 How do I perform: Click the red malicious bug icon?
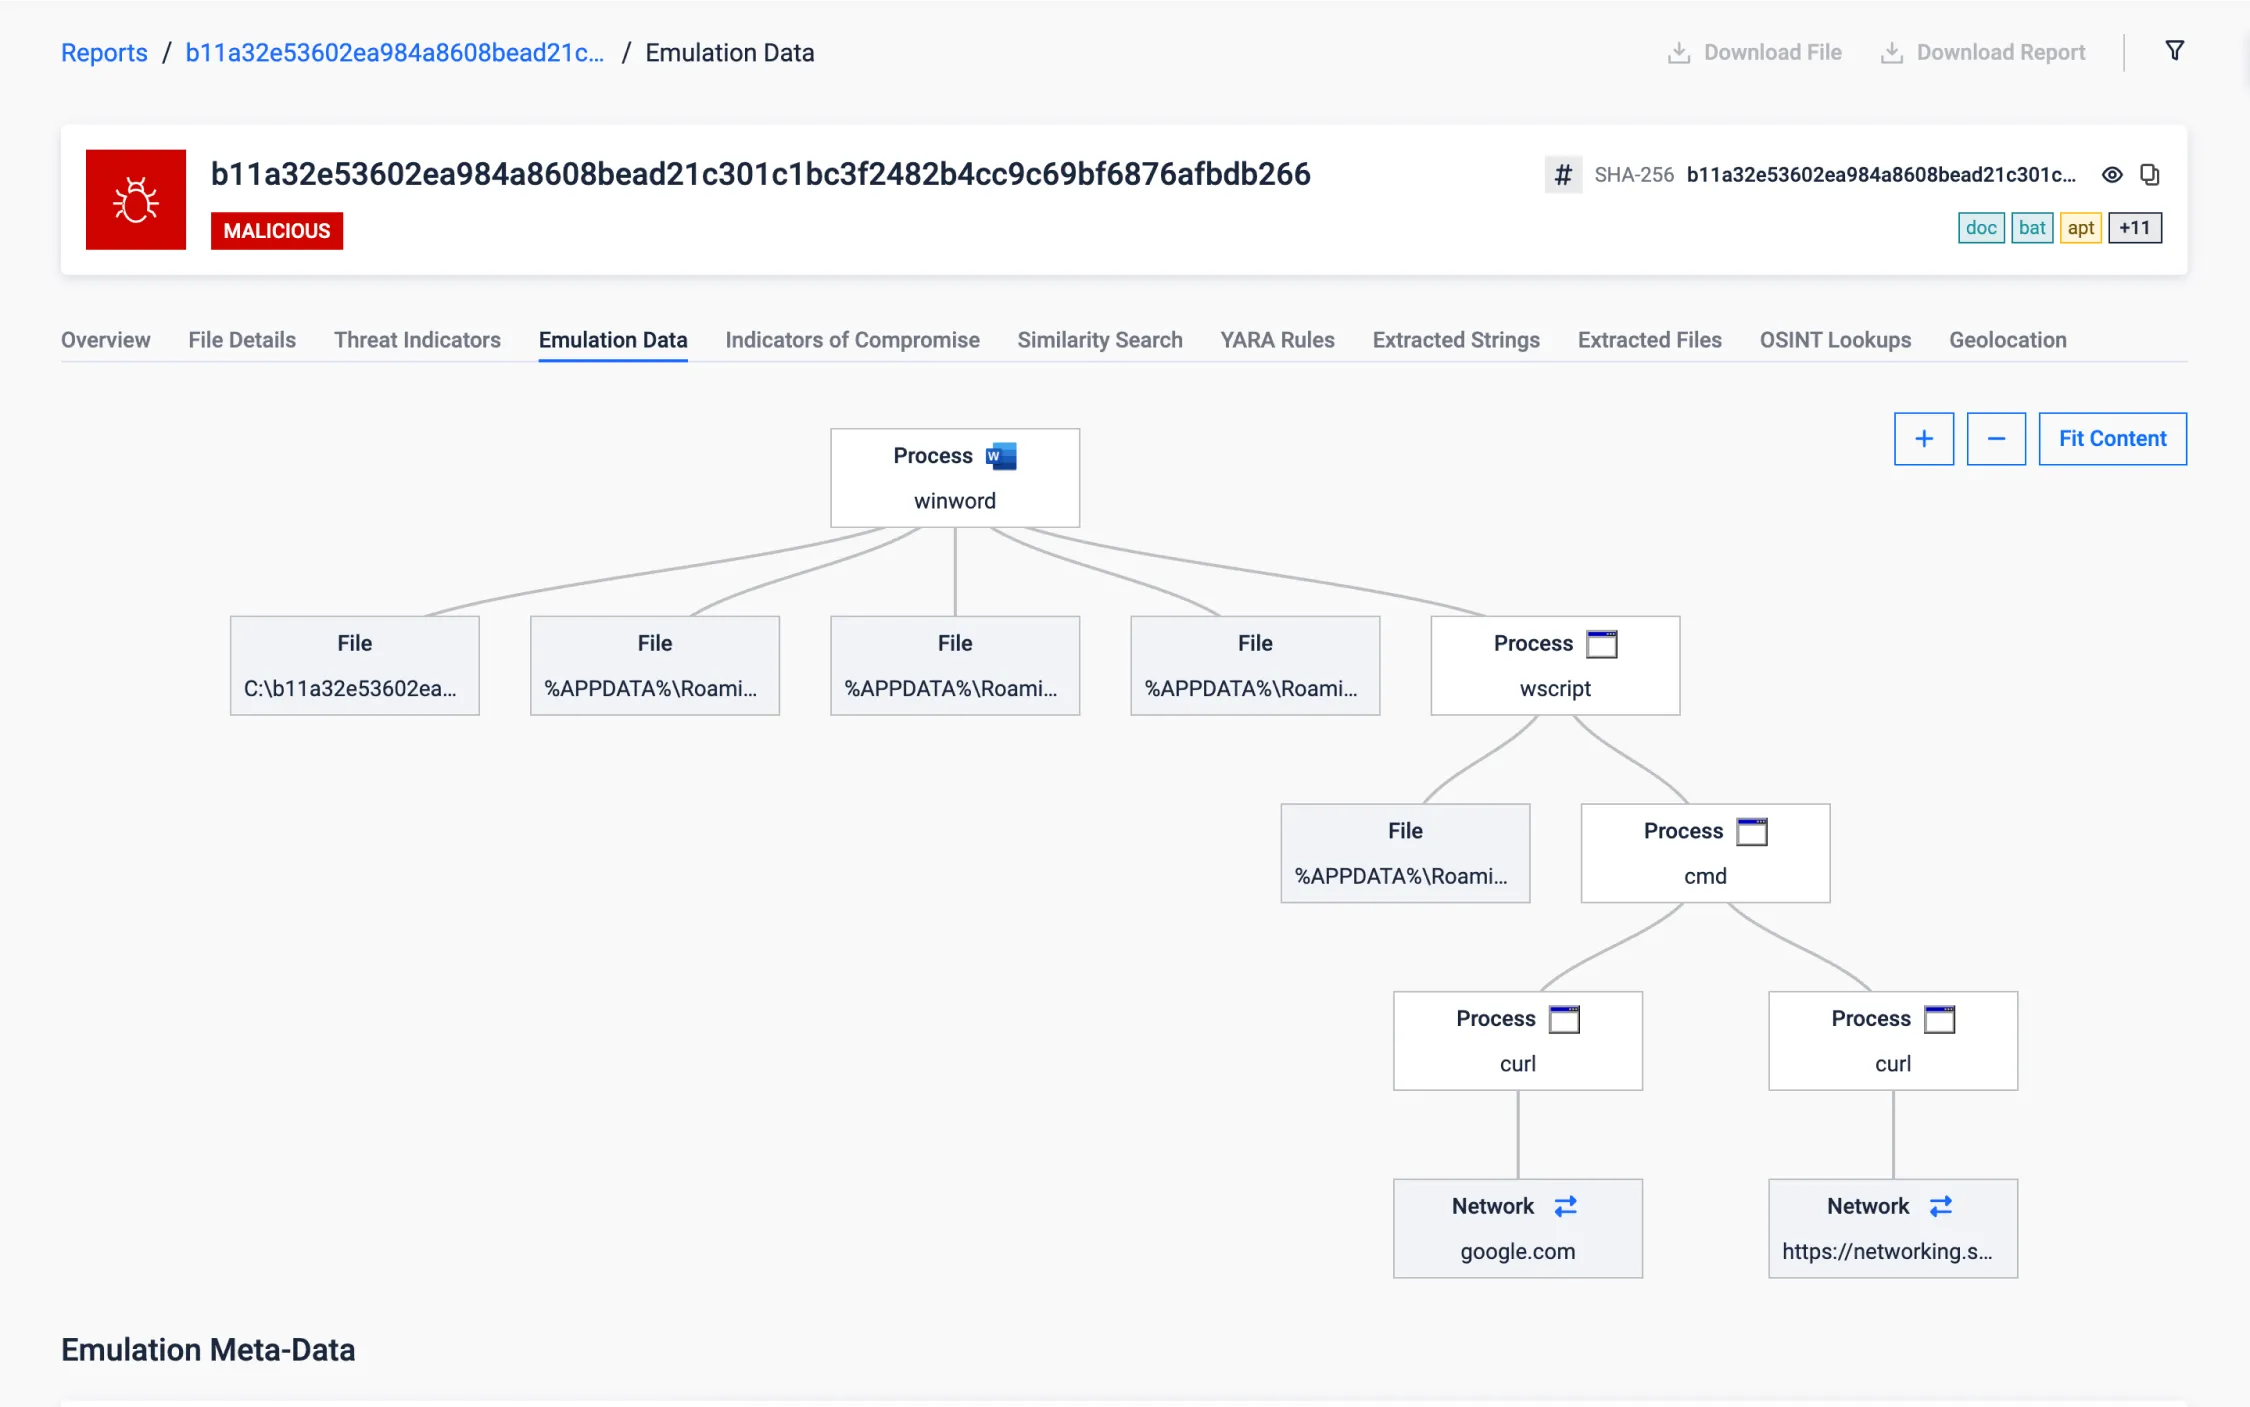(x=136, y=200)
